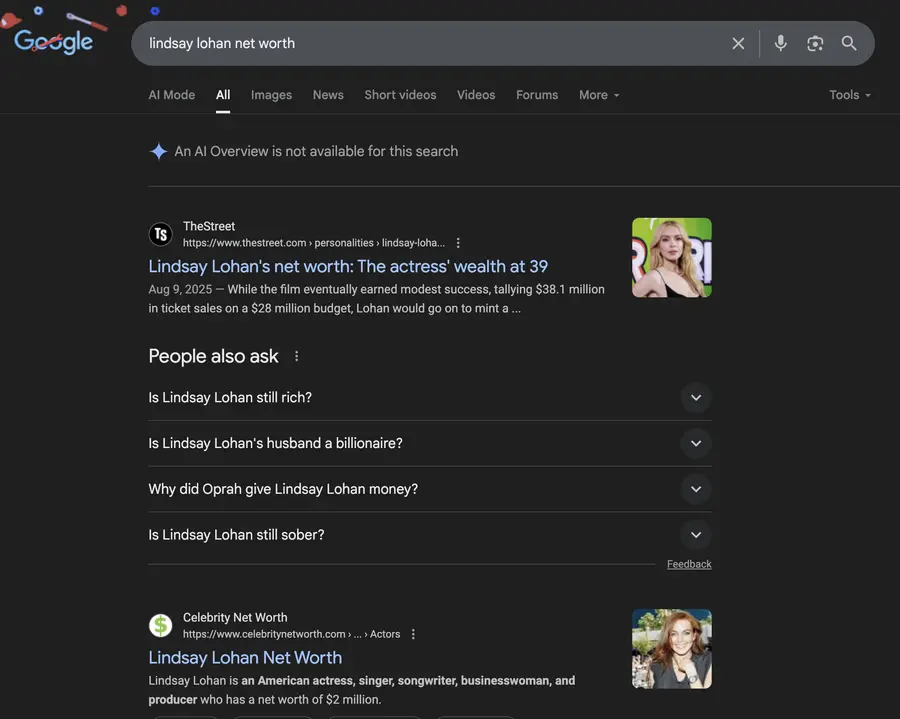
Task: Open options menu for Celebrity Net Worth result
Action: pyautogui.click(x=413, y=634)
